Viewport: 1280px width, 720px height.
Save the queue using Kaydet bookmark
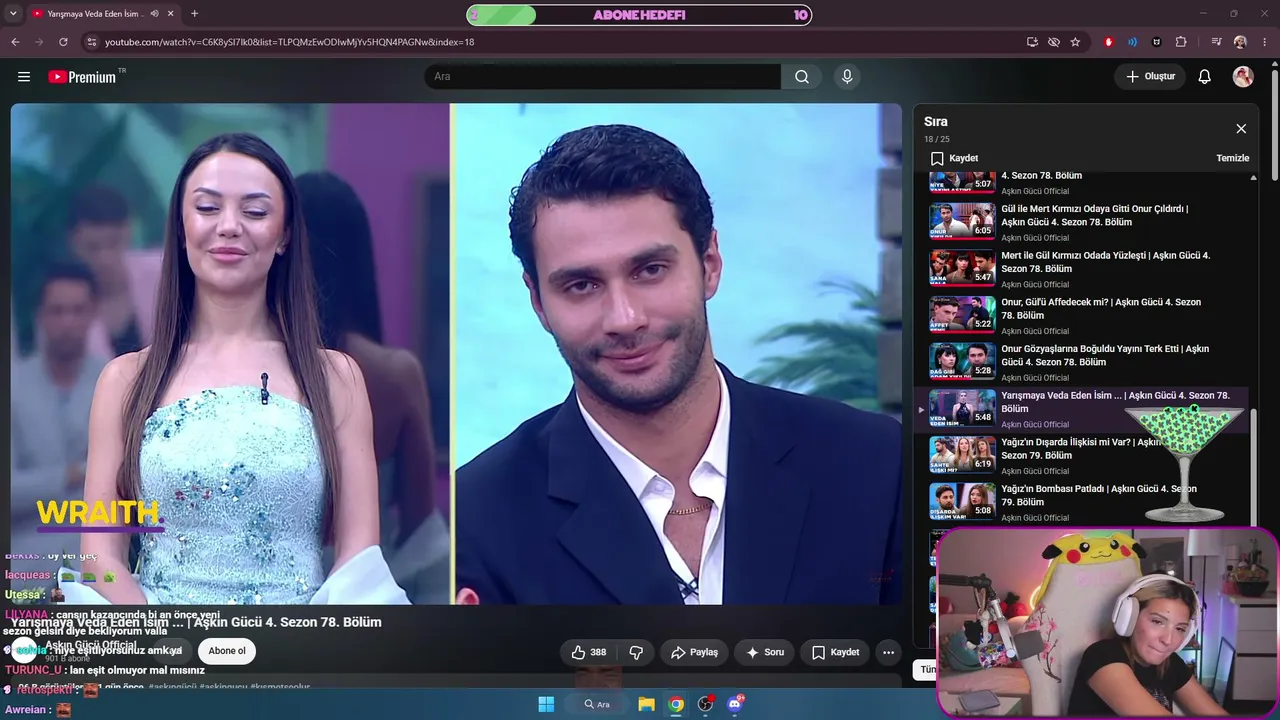pos(955,158)
